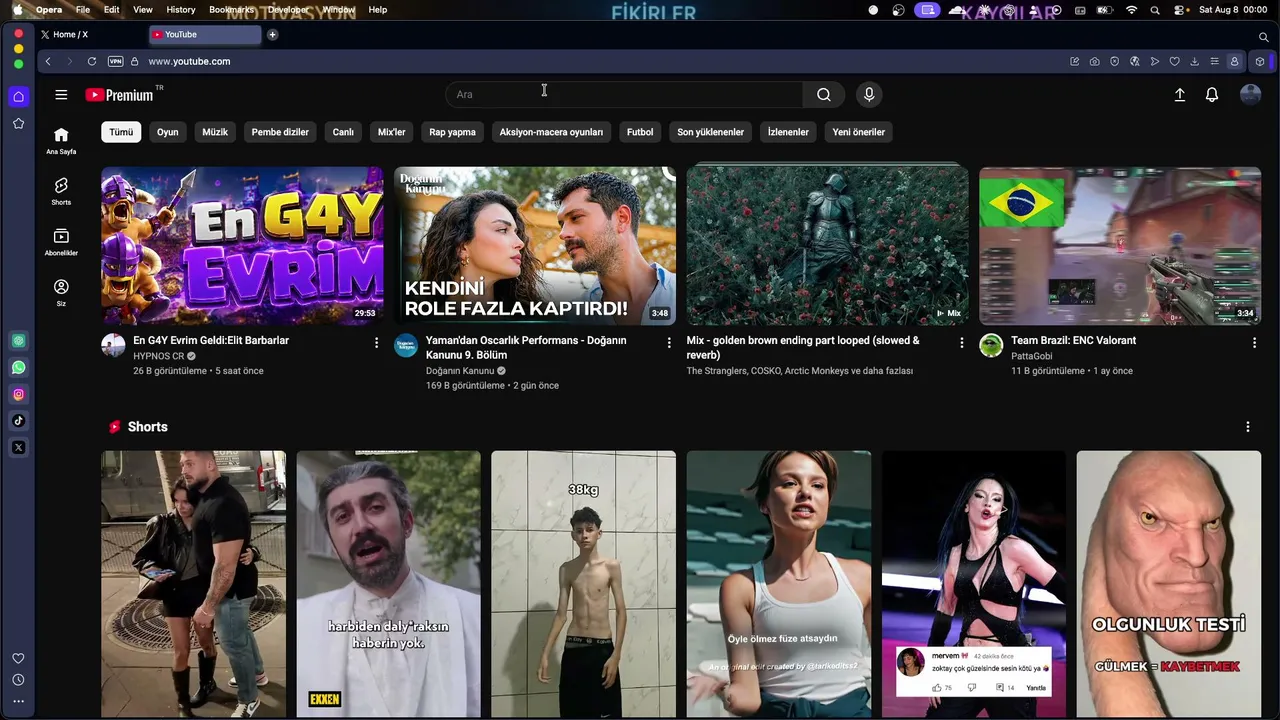Search open tabs with the magnifier
Image resolution: width=1280 pixels, height=720 pixels.
[x=1264, y=37]
